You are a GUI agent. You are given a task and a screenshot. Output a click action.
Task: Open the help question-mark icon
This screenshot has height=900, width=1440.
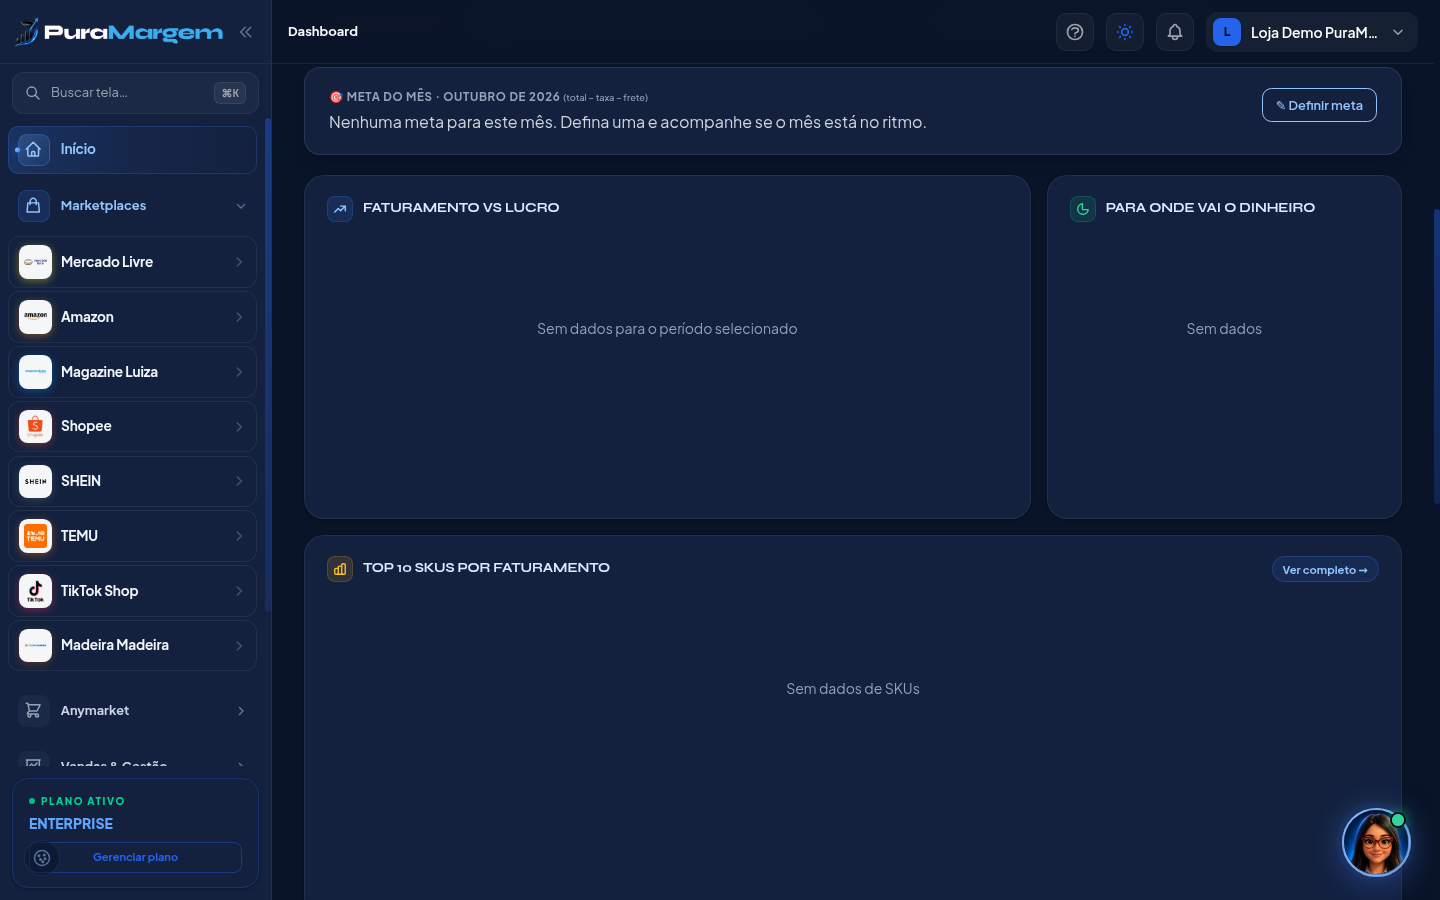[x=1075, y=32]
